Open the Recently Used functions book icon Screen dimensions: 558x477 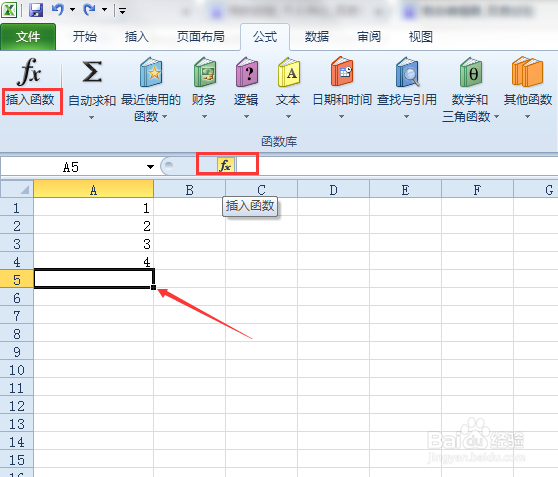(x=151, y=72)
